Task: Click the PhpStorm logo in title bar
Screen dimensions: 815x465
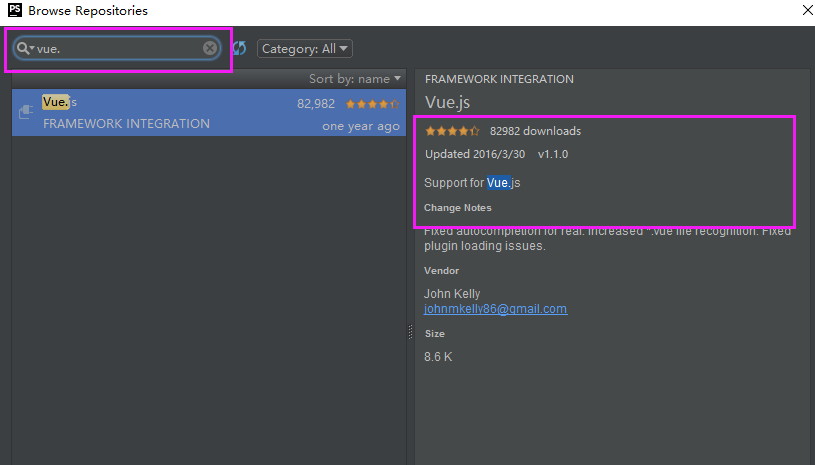Action: 15,10
